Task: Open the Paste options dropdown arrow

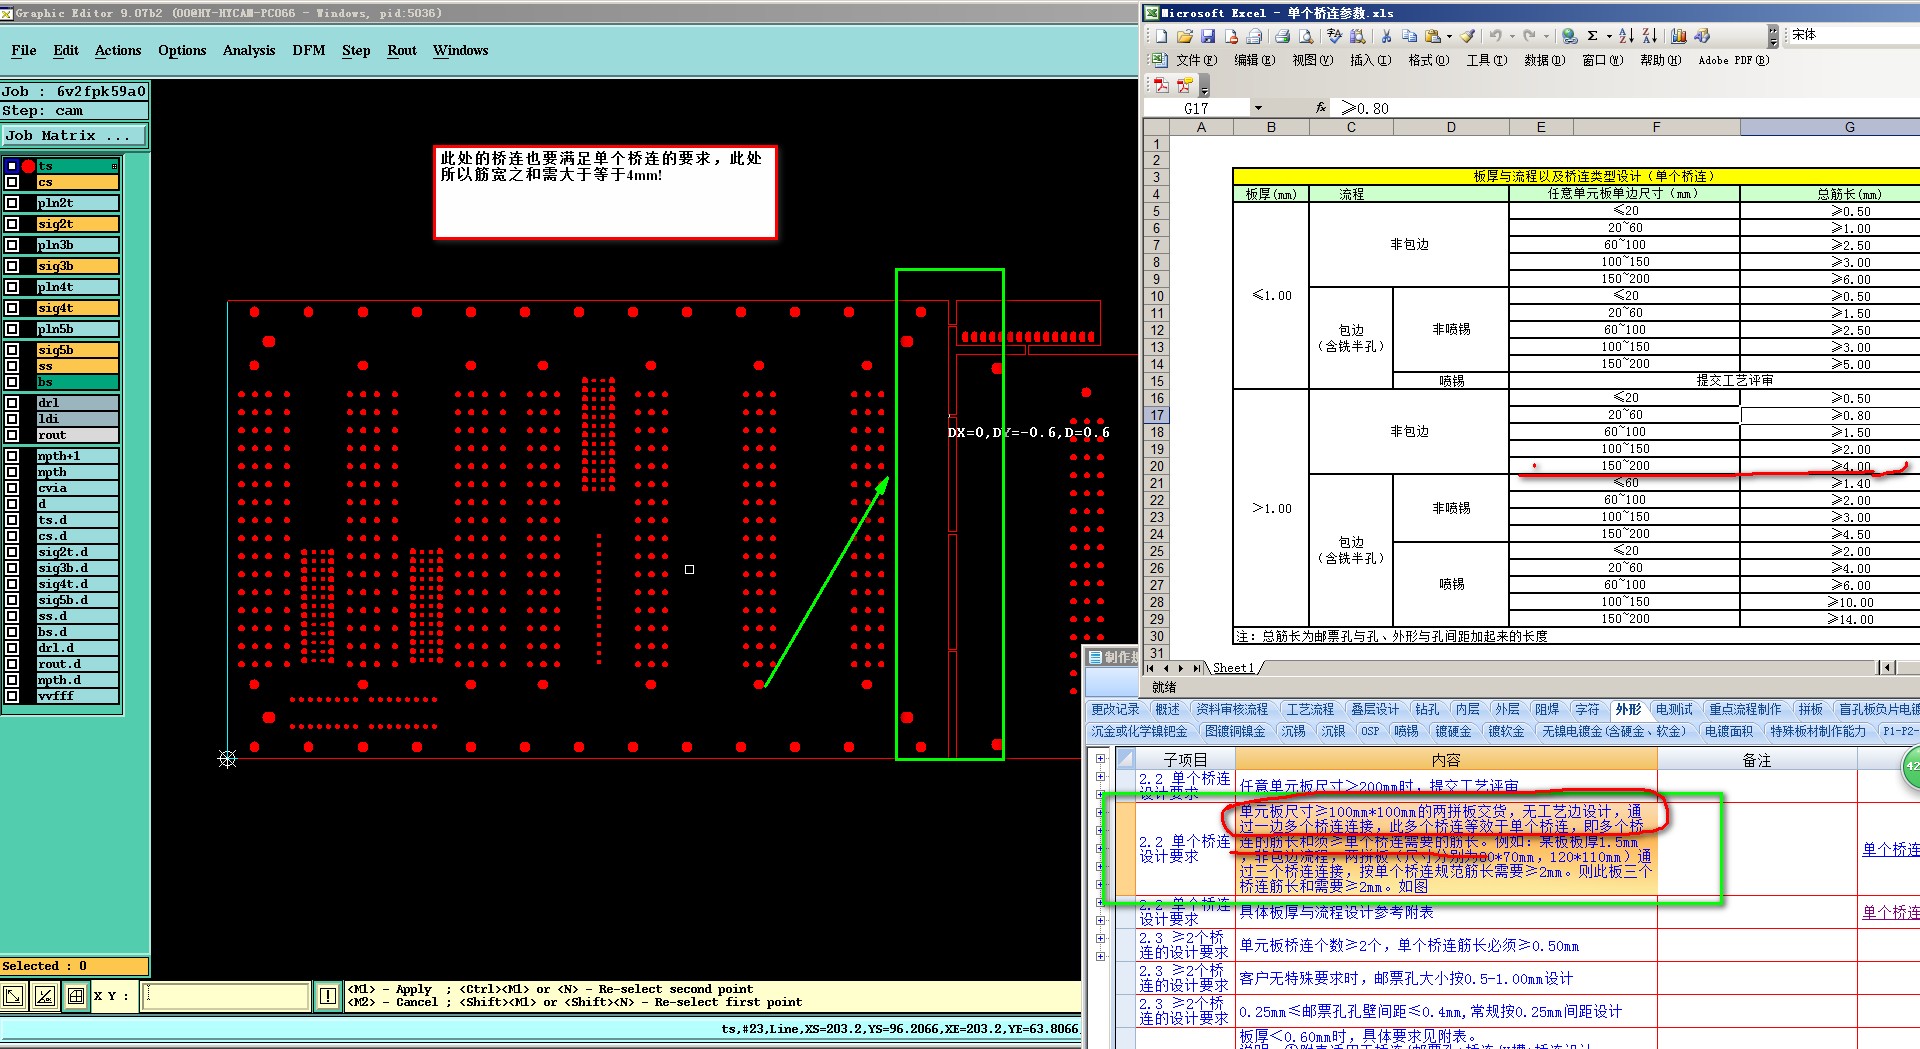Action: pyautogui.click(x=1449, y=37)
